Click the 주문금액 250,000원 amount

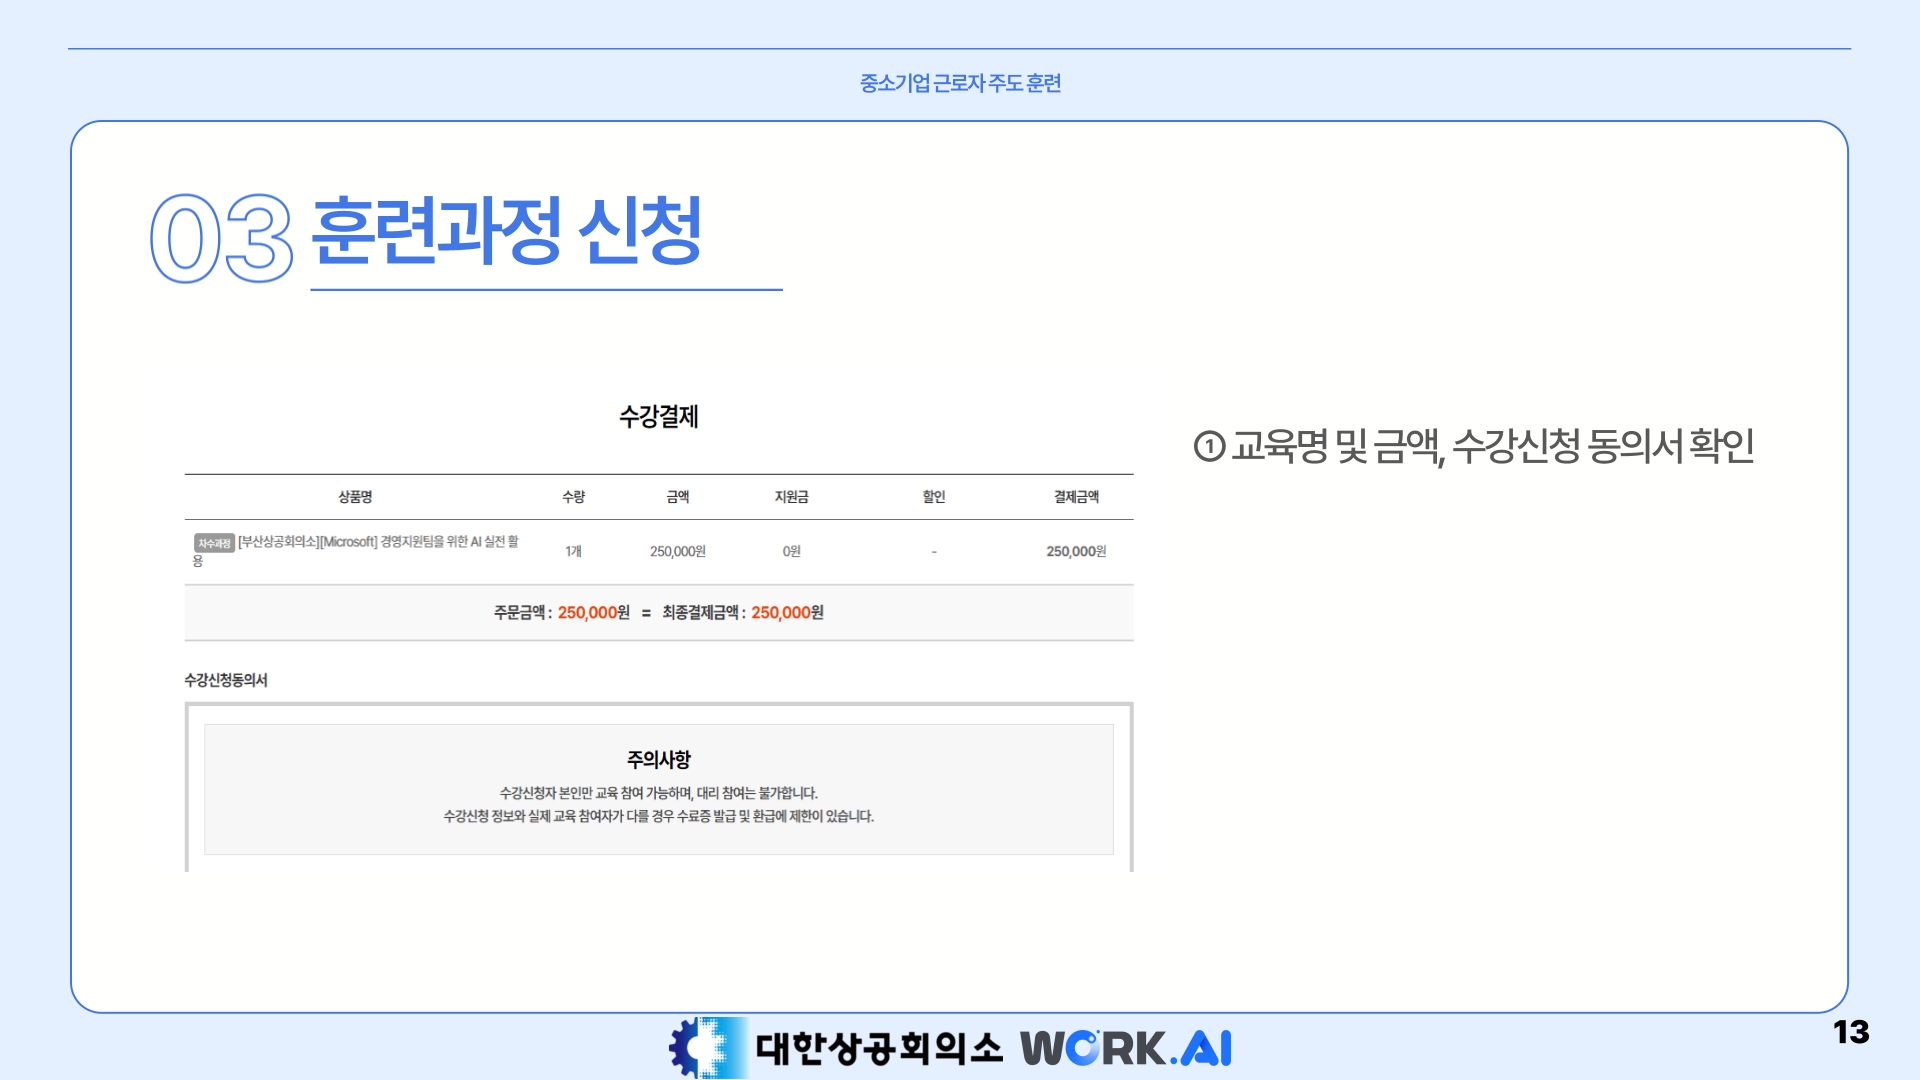[x=593, y=613]
